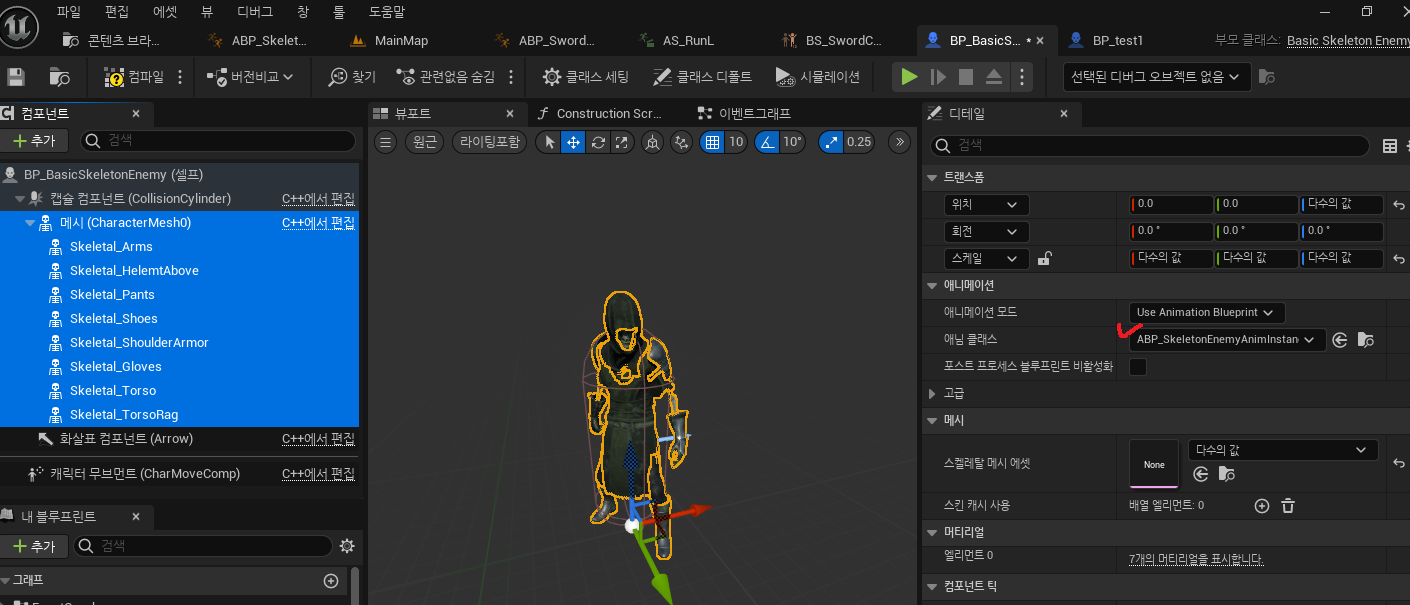
Task: Collapse the 캡슐 컴포넌트 tree node
Action: click(x=20, y=199)
